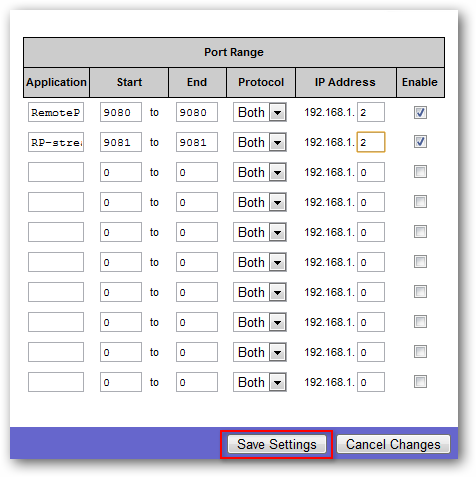
Task: Click the Save Settings button
Action: tap(277, 444)
